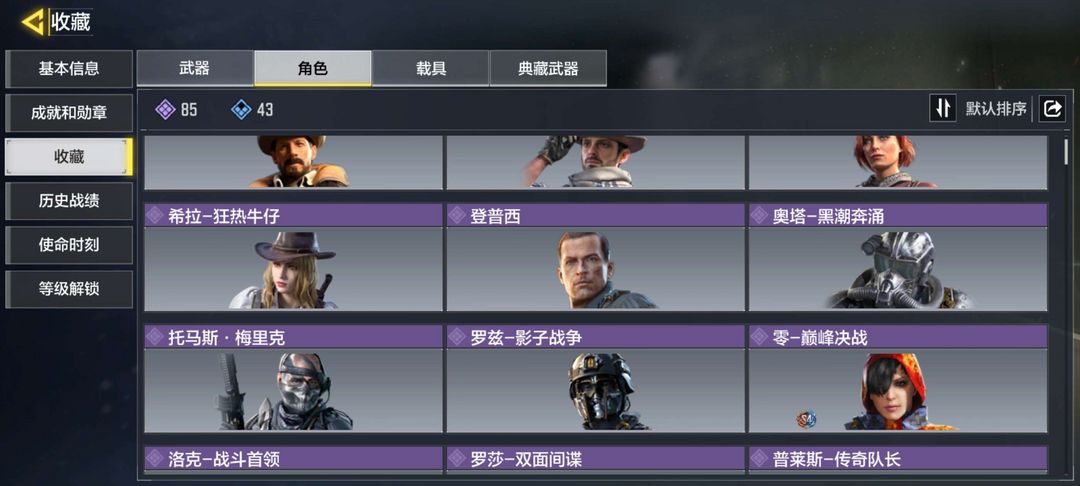The width and height of the screenshot is (1080, 486).
Task: Click the yellow back arrow icon
Action: coord(32,22)
